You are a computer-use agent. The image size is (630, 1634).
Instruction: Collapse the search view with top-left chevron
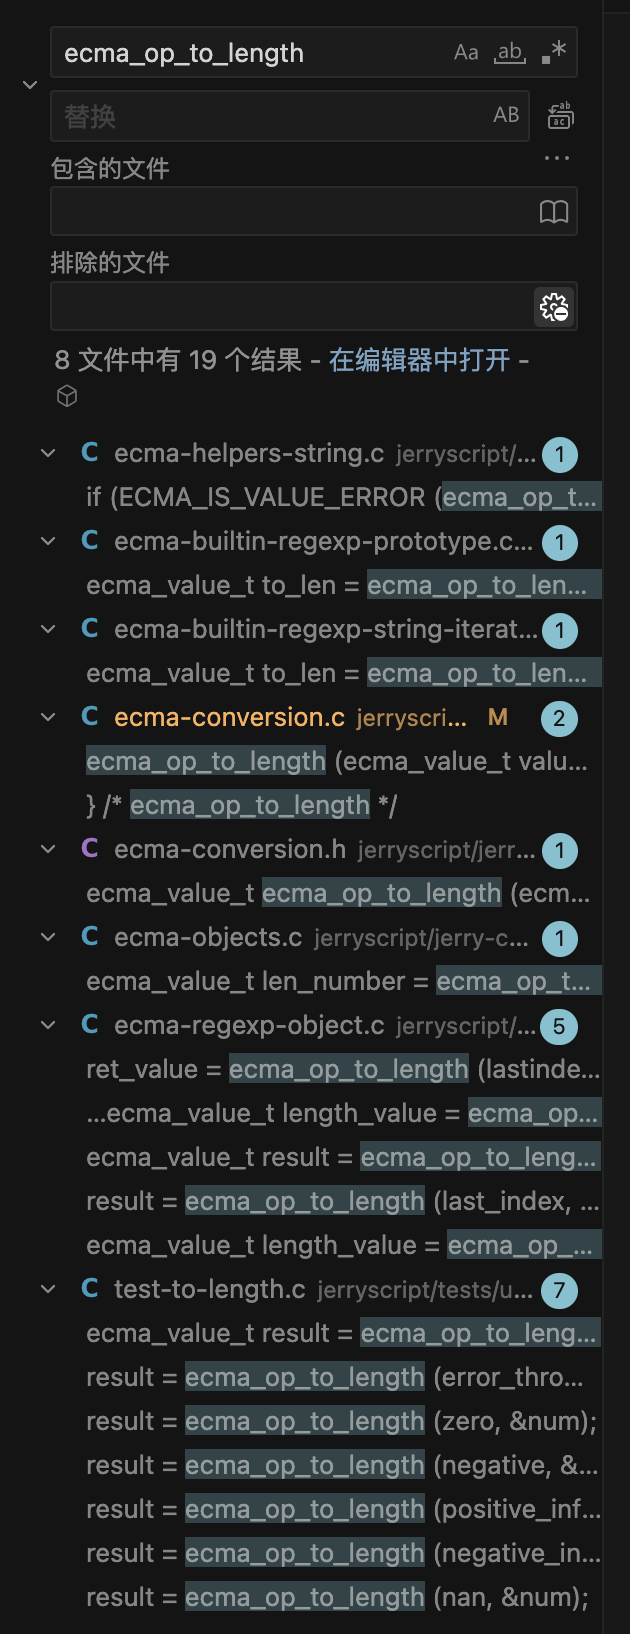30,85
